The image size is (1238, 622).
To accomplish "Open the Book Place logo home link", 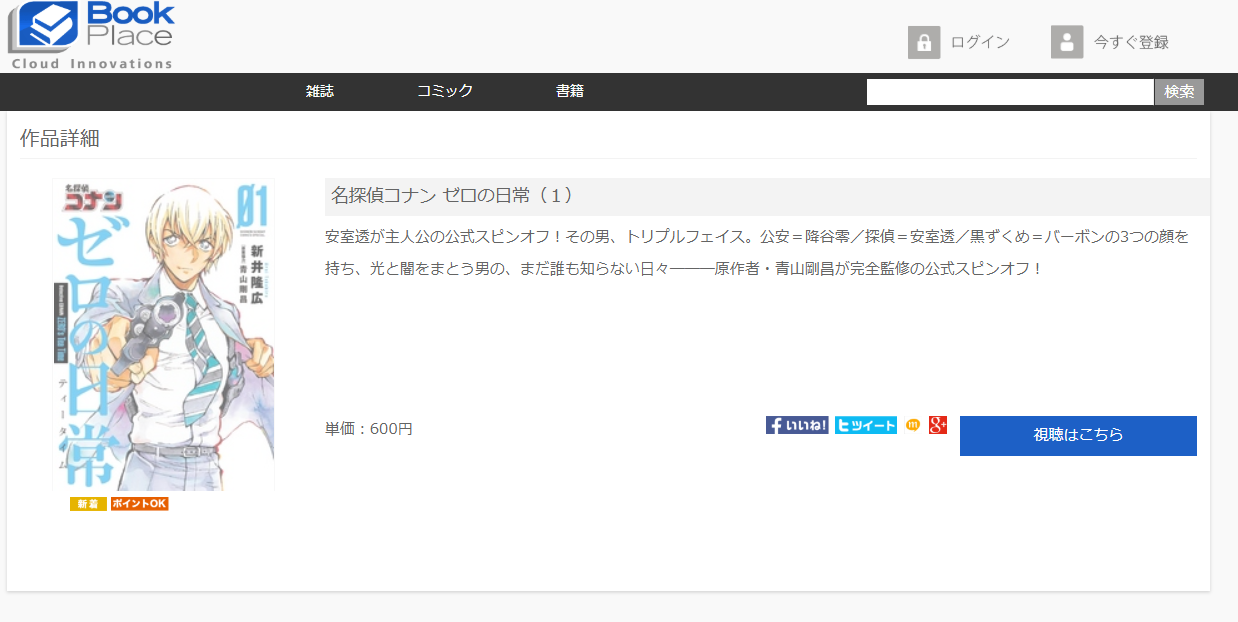I will coord(91,36).
